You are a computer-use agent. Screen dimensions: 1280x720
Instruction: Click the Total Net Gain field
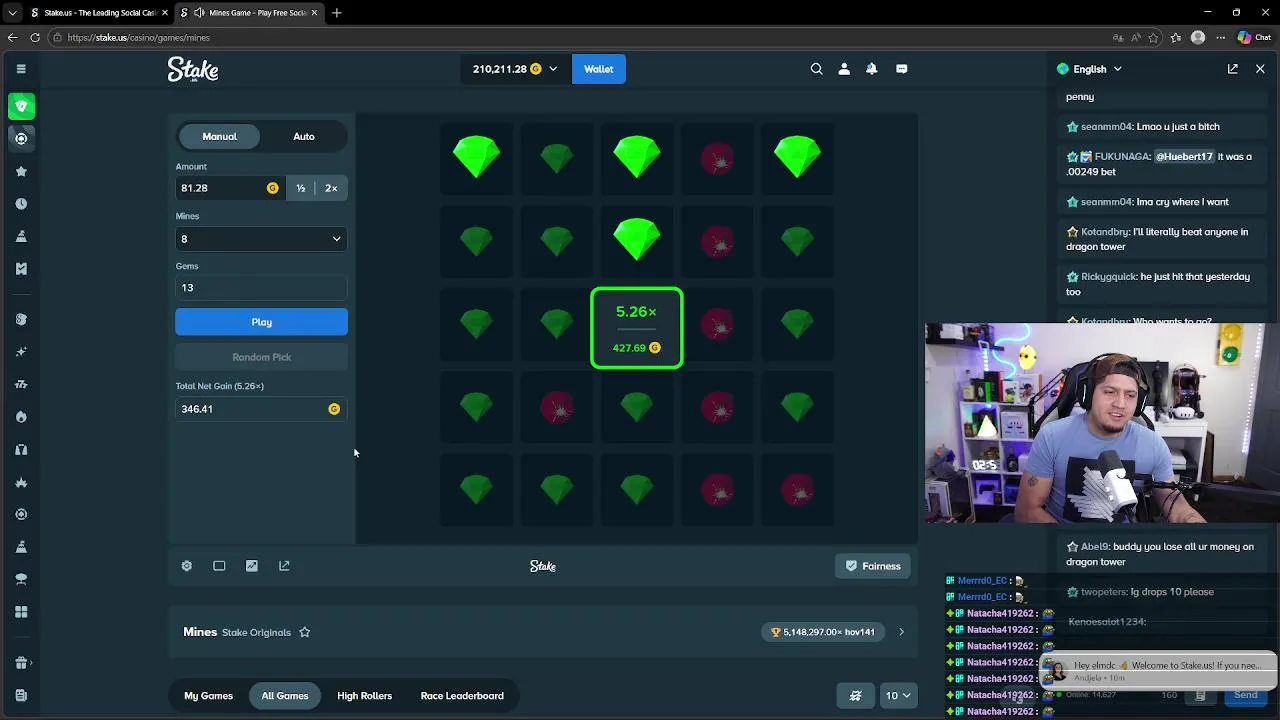coord(261,409)
